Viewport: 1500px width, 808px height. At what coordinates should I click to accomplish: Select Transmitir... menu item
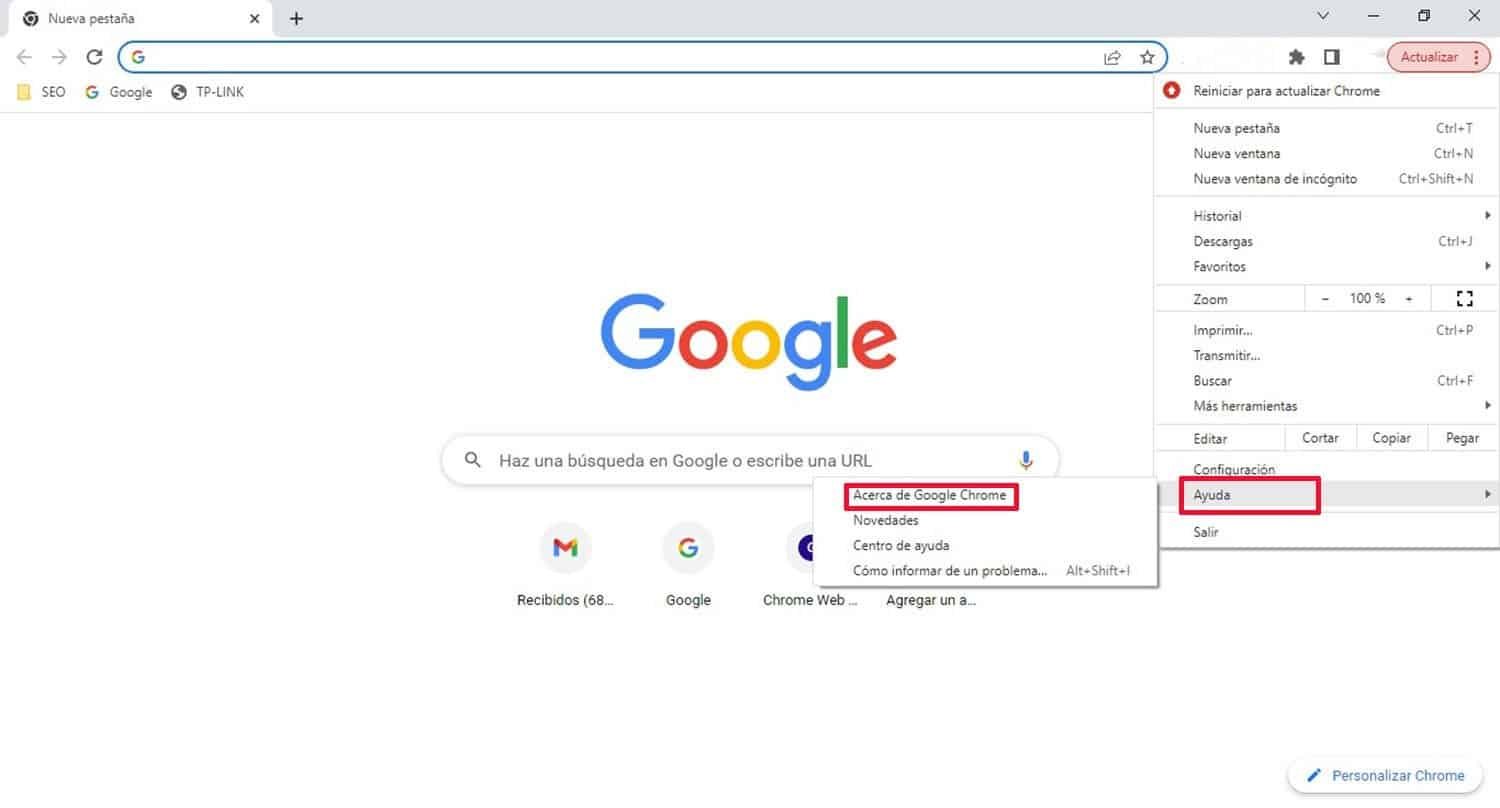click(1326, 355)
